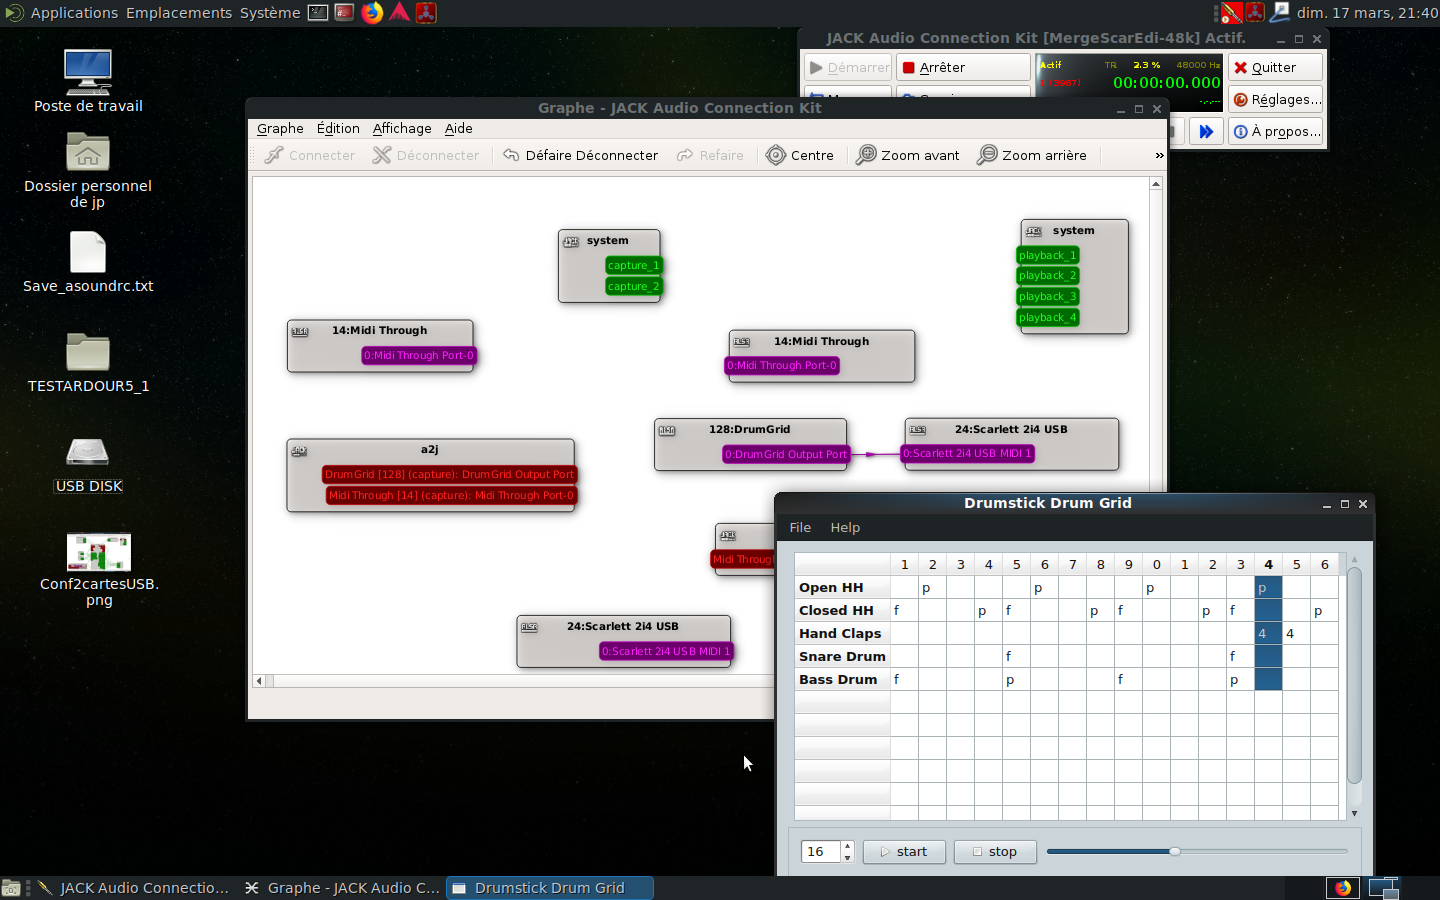Click the JACK transport fast-forward button

click(1206, 131)
